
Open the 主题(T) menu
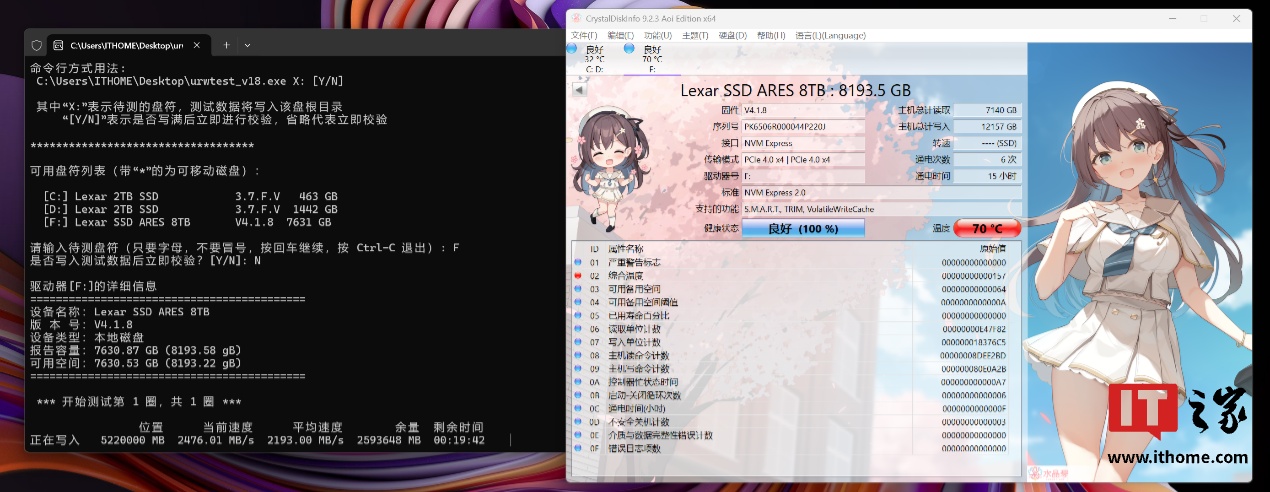click(695, 35)
